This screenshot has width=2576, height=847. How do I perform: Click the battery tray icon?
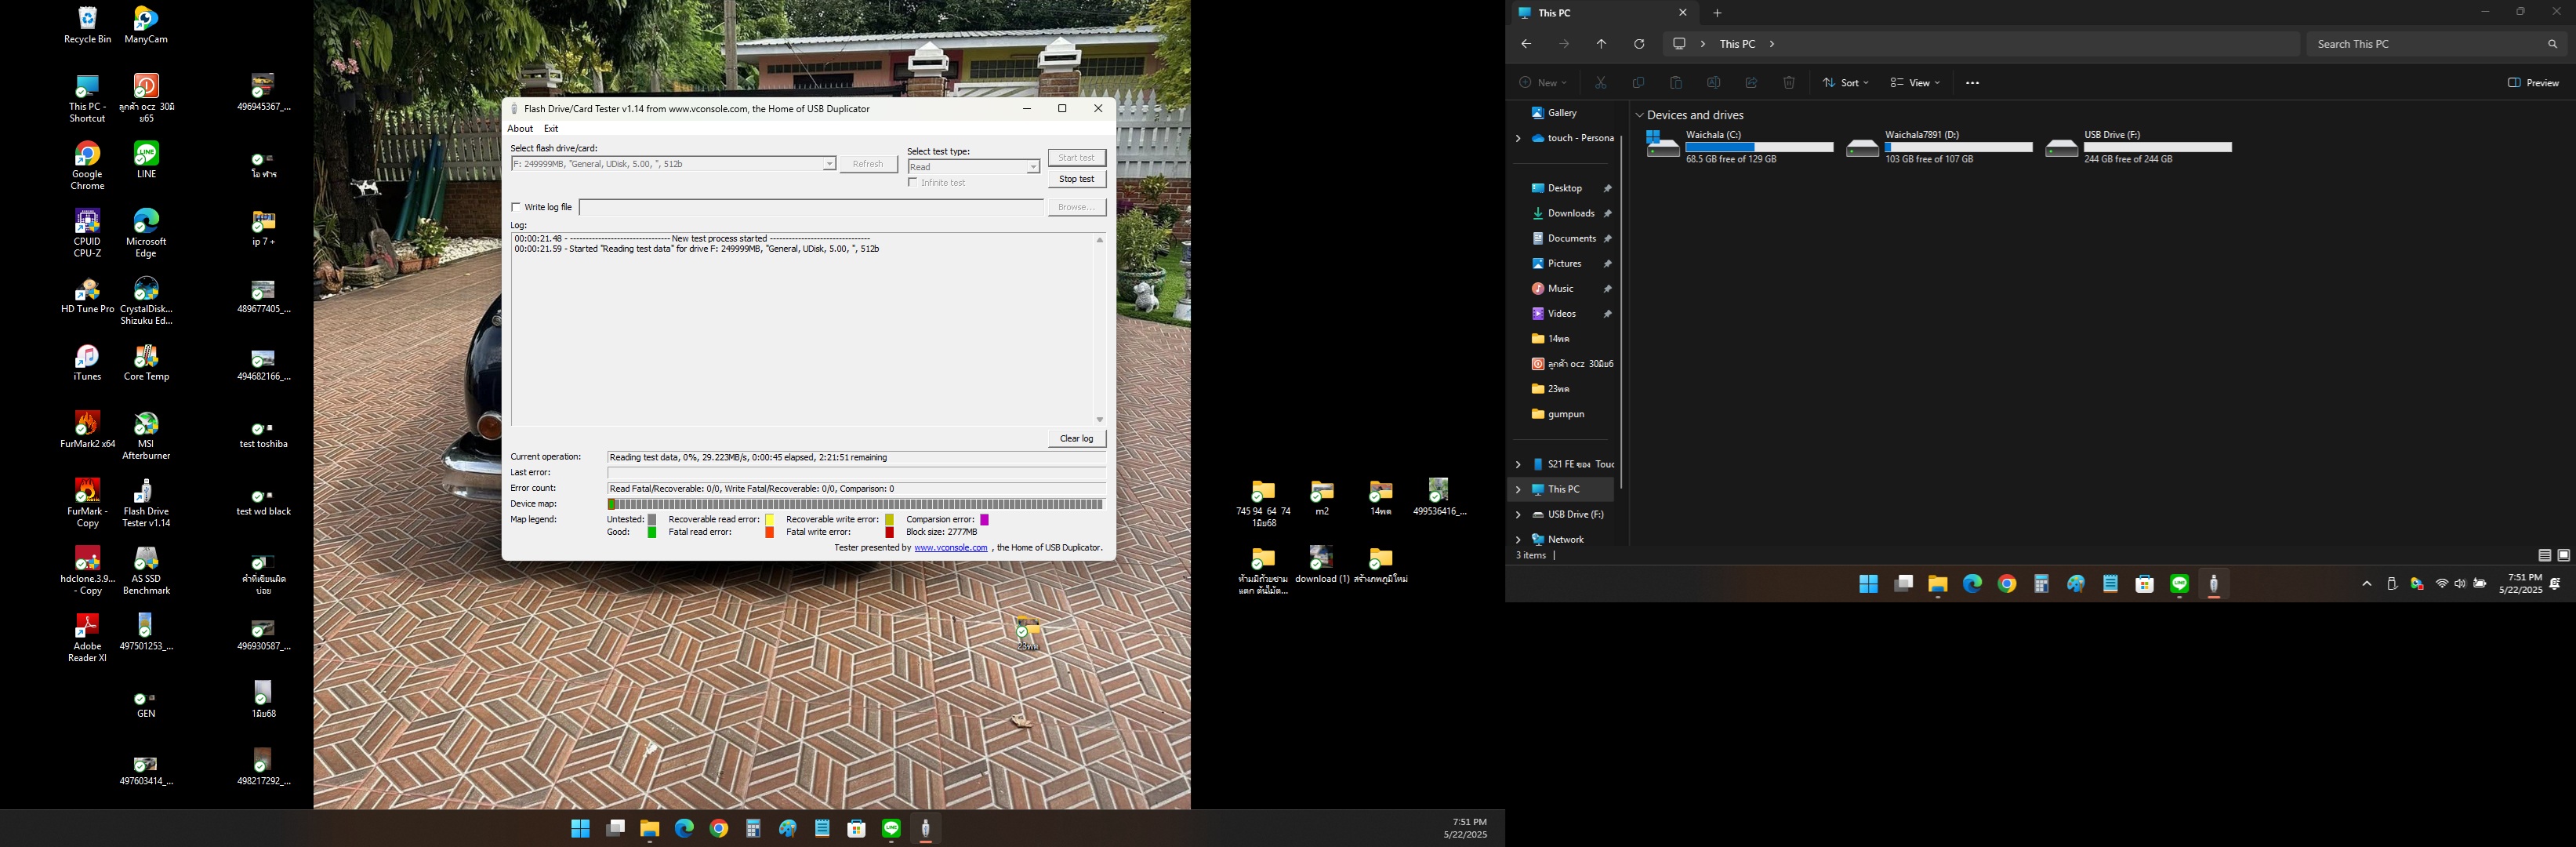tap(2480, 584)
